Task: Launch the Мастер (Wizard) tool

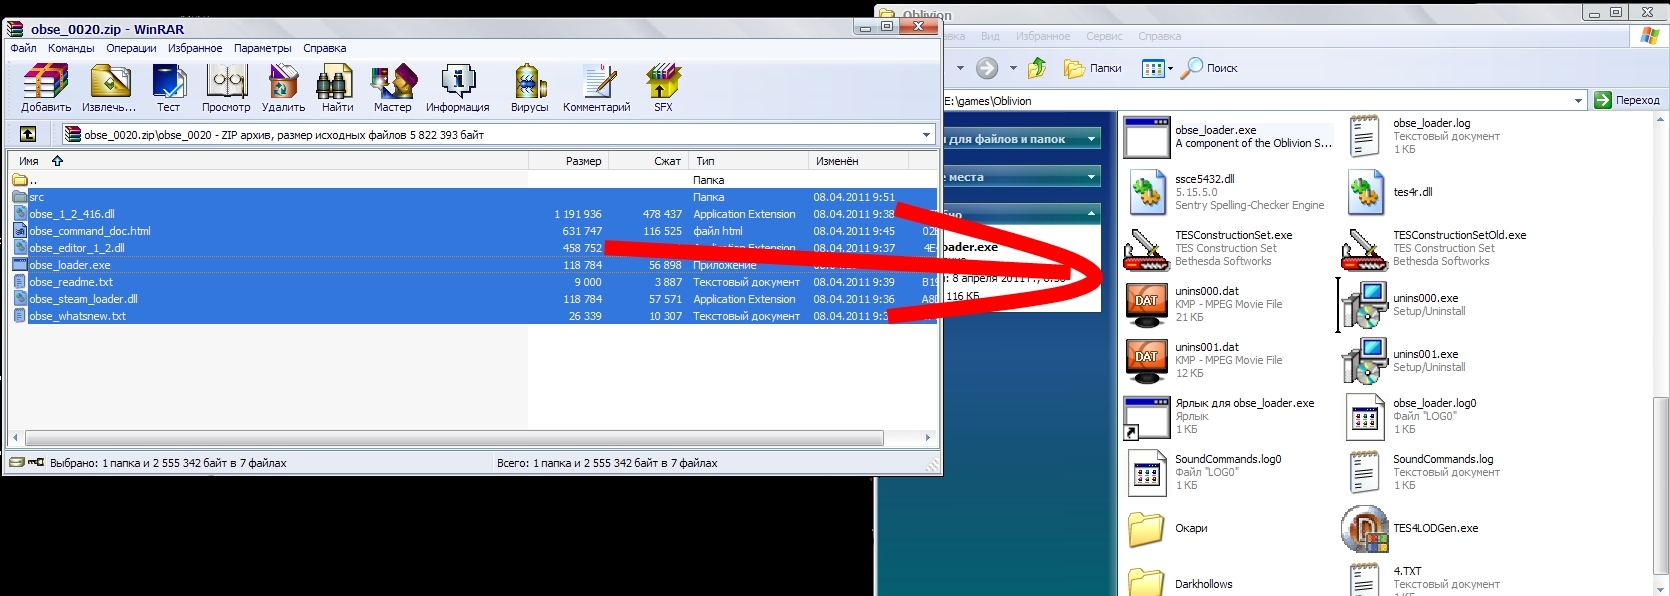Action: click(392, 87)
